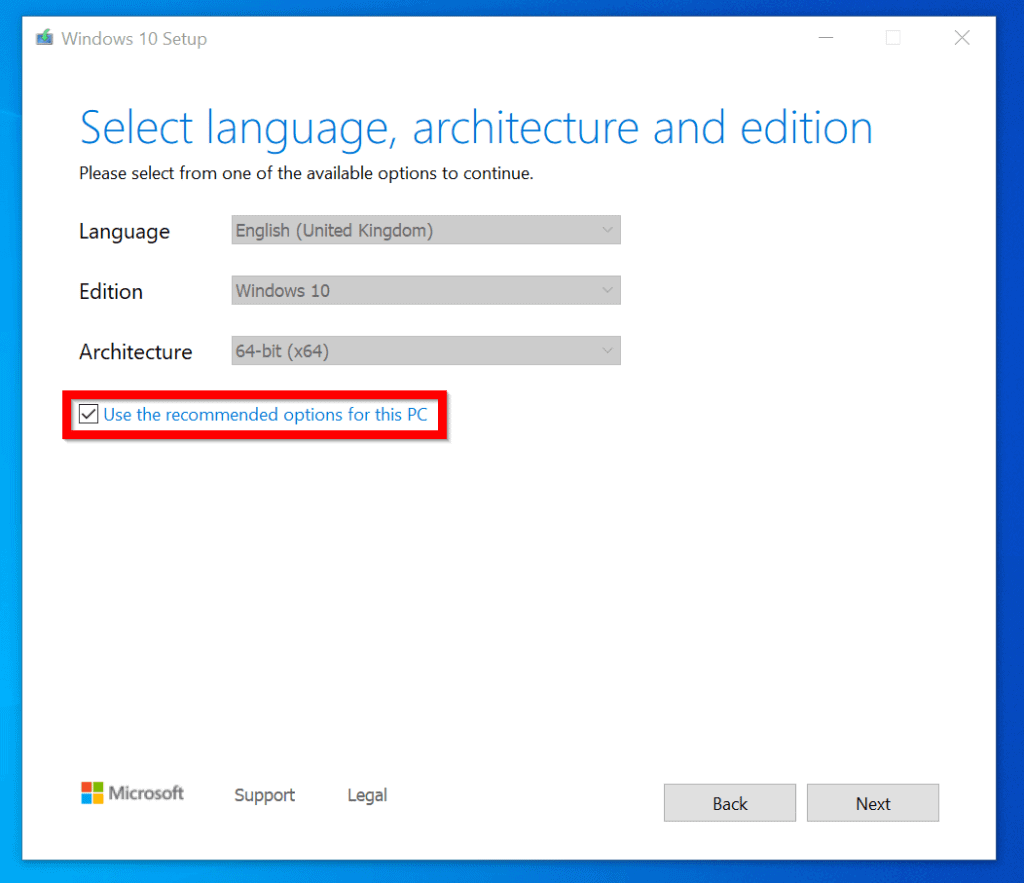Minimize the Windows 10 Setup window
This screenshot has height=883, width=1024.
[x=825, y=38]
